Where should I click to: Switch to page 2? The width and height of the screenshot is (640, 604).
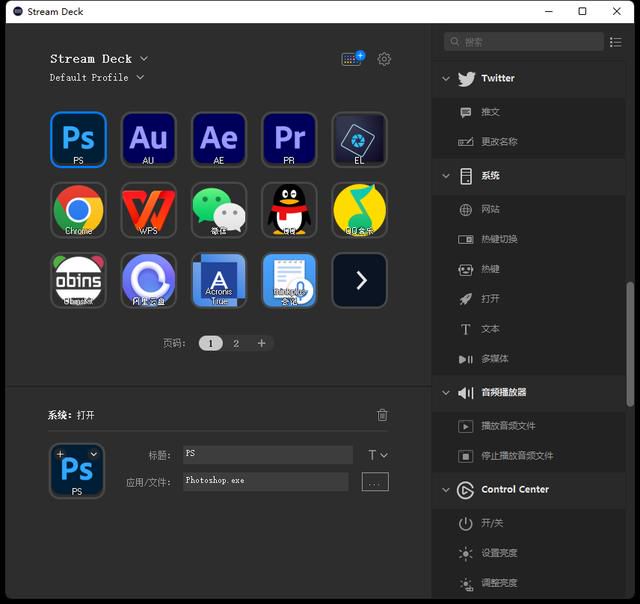click(236, 343)
